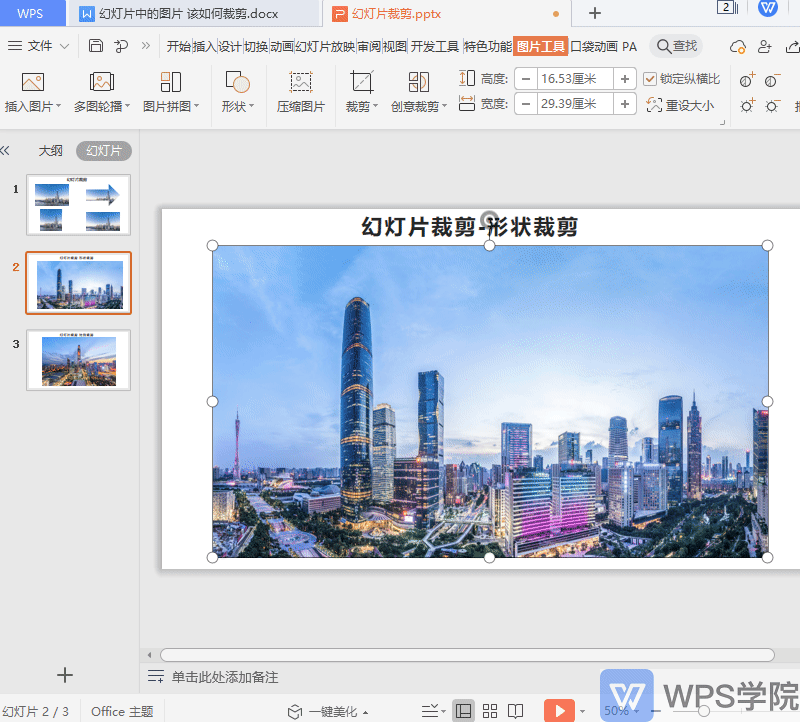Open the Design tab (设计)
This screenshot has width=800, height=722.
tap(231, 47)
